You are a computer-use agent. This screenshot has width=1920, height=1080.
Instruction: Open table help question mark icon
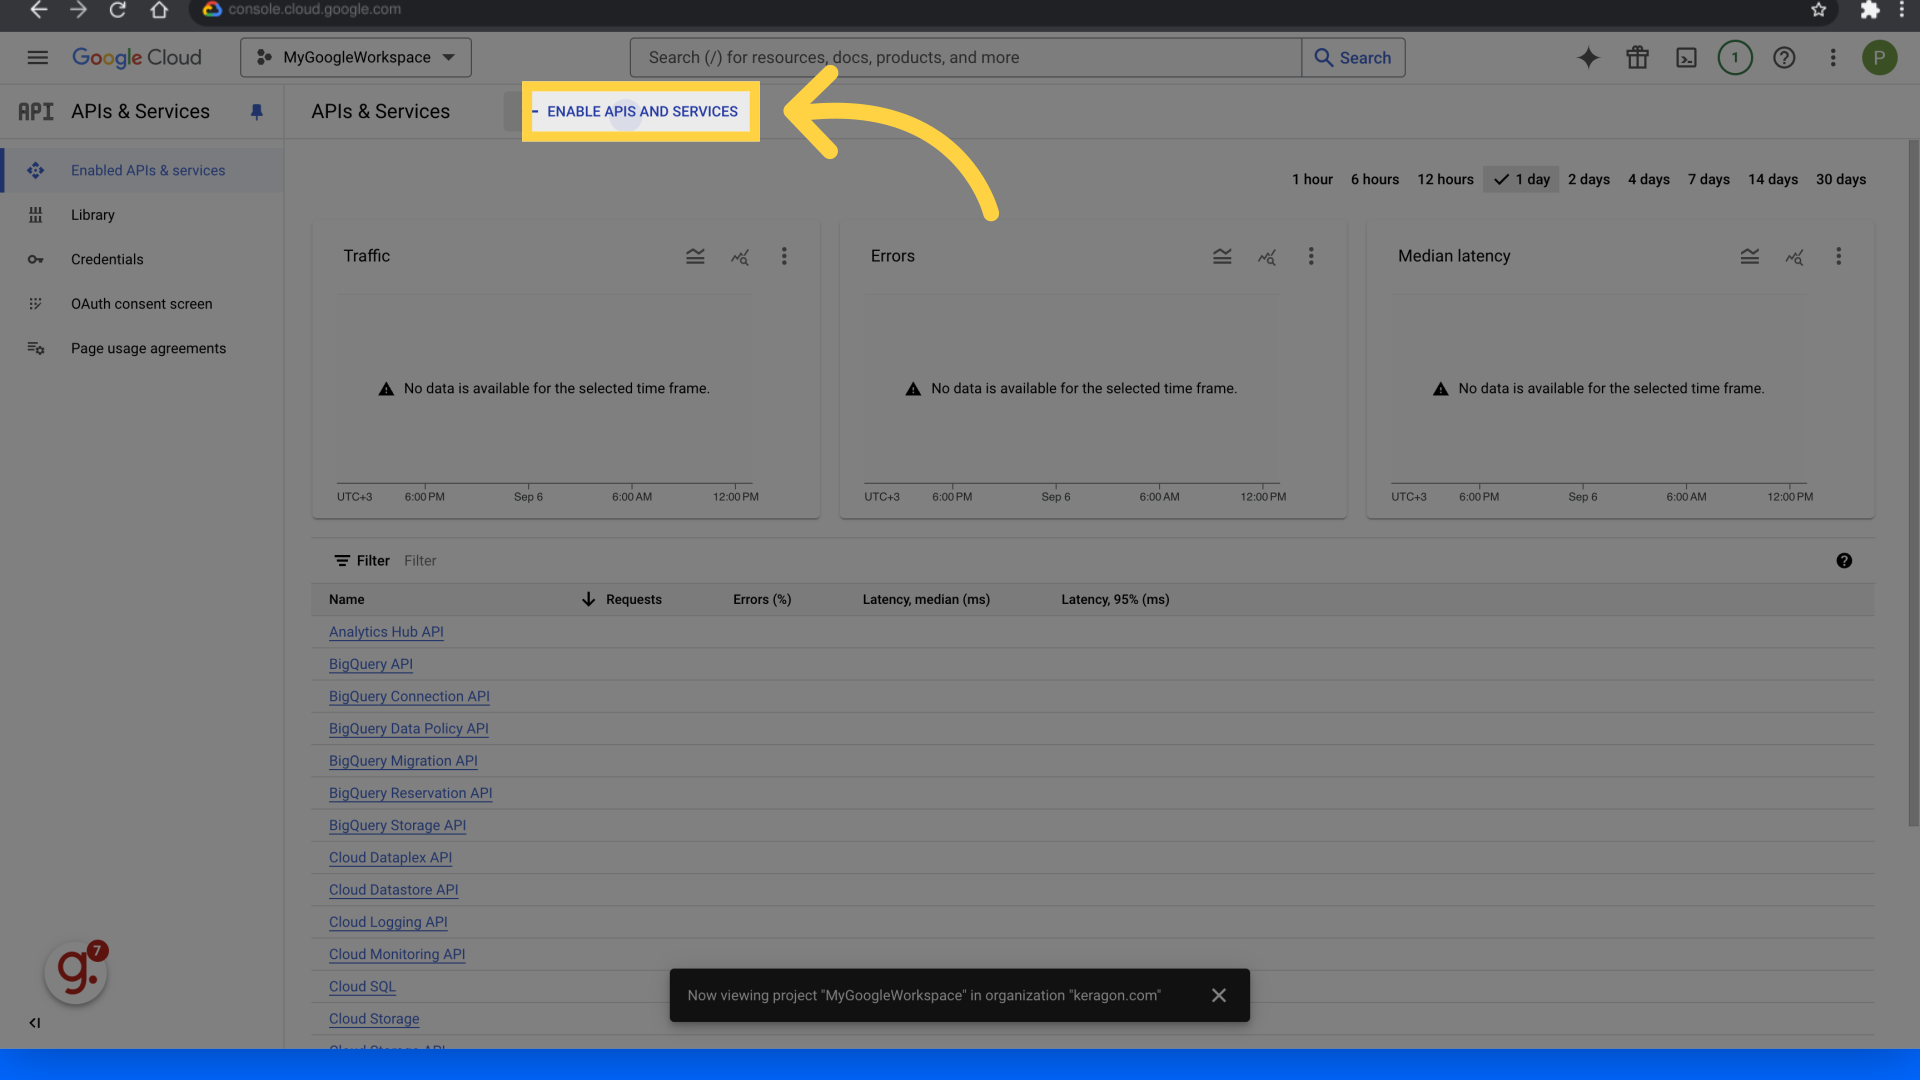pos(1844,561)
